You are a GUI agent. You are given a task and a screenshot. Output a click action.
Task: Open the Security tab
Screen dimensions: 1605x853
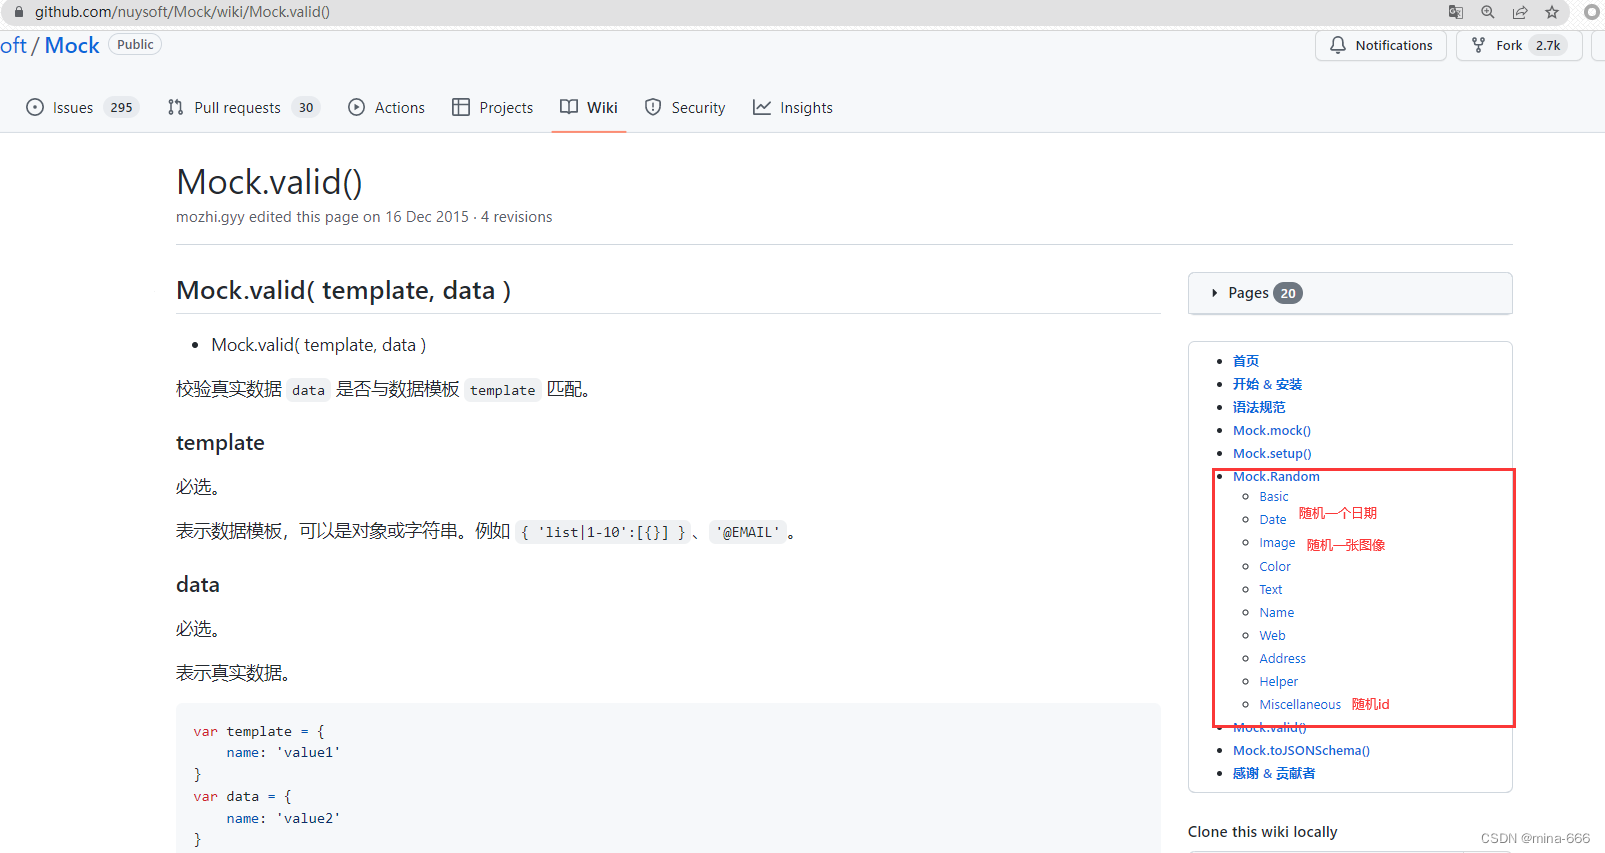pos(685,107)
